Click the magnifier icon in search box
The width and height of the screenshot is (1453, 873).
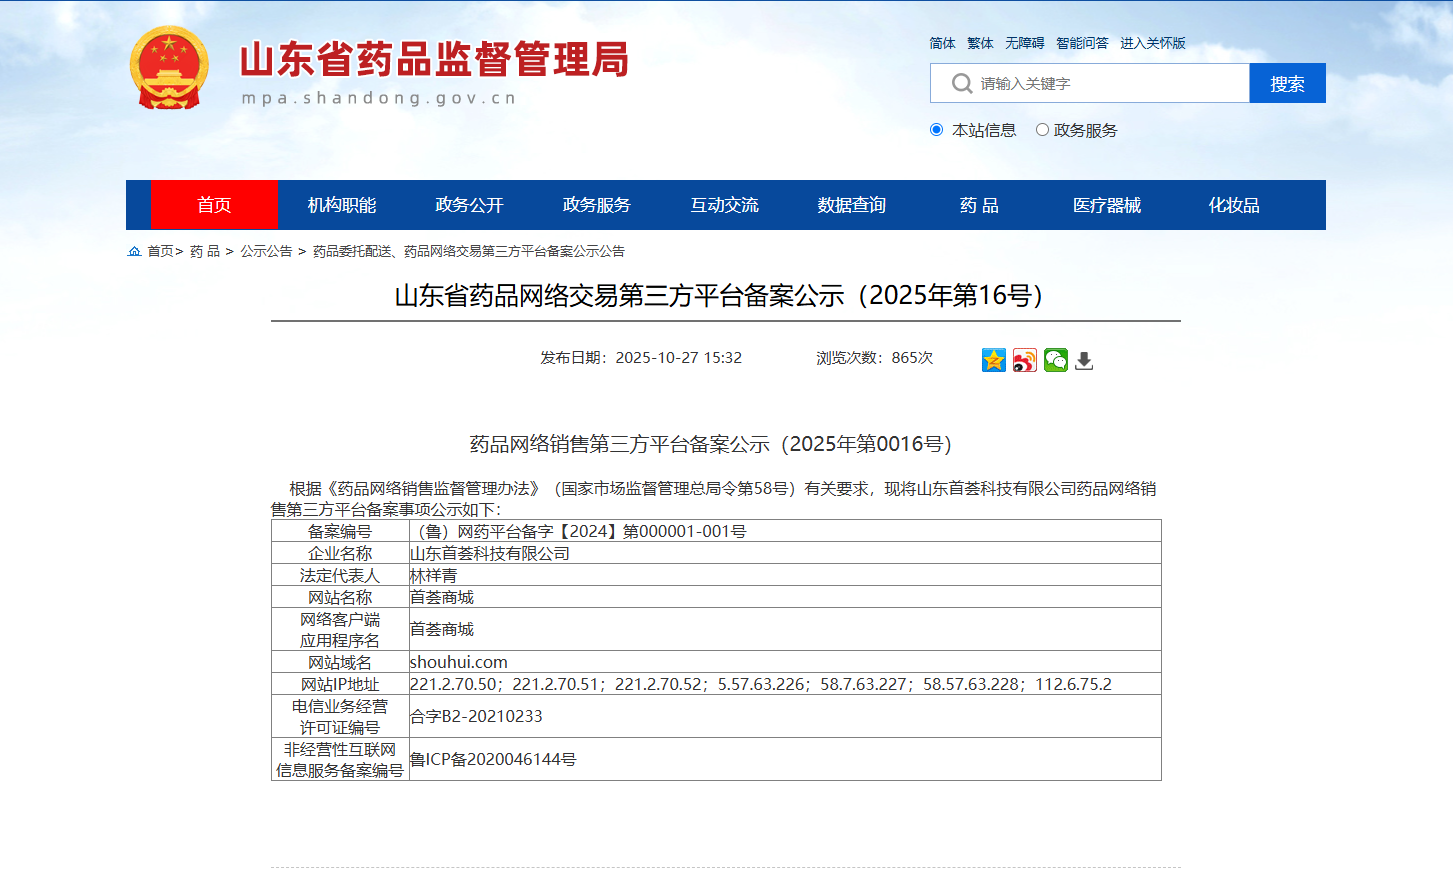coord(961,83)
